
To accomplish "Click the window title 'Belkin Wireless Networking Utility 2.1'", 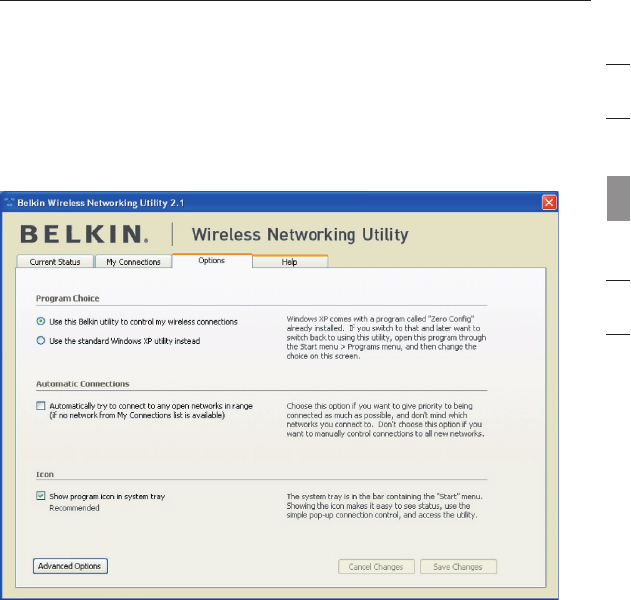I will click(101, 203).
